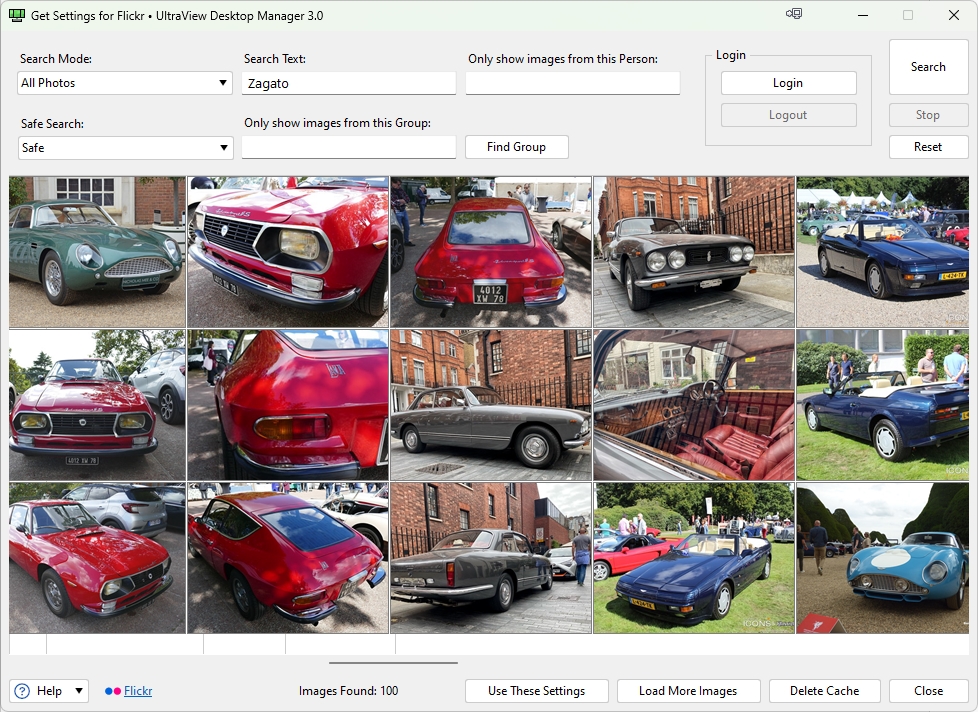Click the UltraView app icon in title bar
The image size is (978, 712).
pos(16,16)
